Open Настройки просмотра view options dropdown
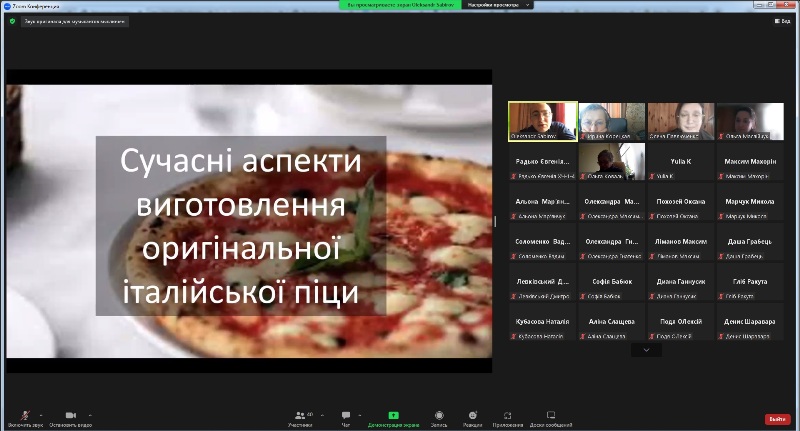800x431 pixels. point(497,5)
